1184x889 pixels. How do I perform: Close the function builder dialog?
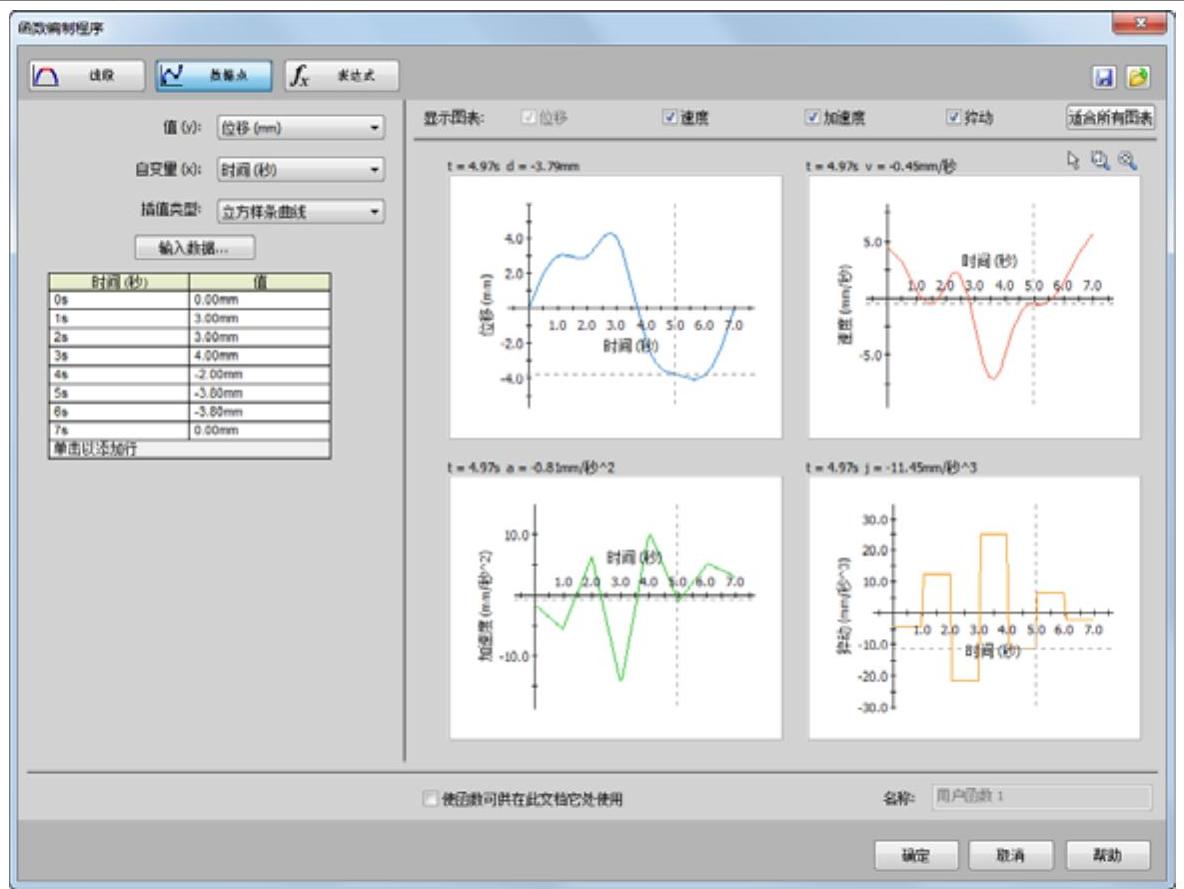[x=1140, y=23]
